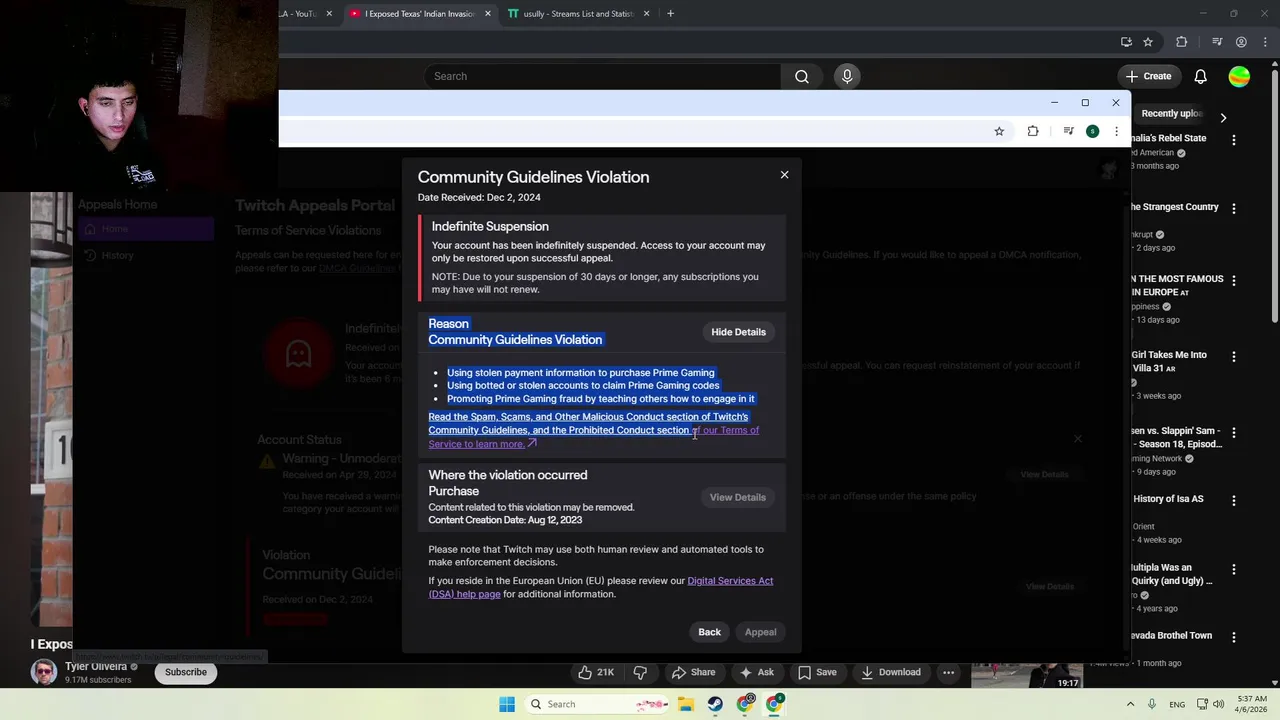
Task: Open options for 'History of Isa AS' video
Action: [1233, 500]
